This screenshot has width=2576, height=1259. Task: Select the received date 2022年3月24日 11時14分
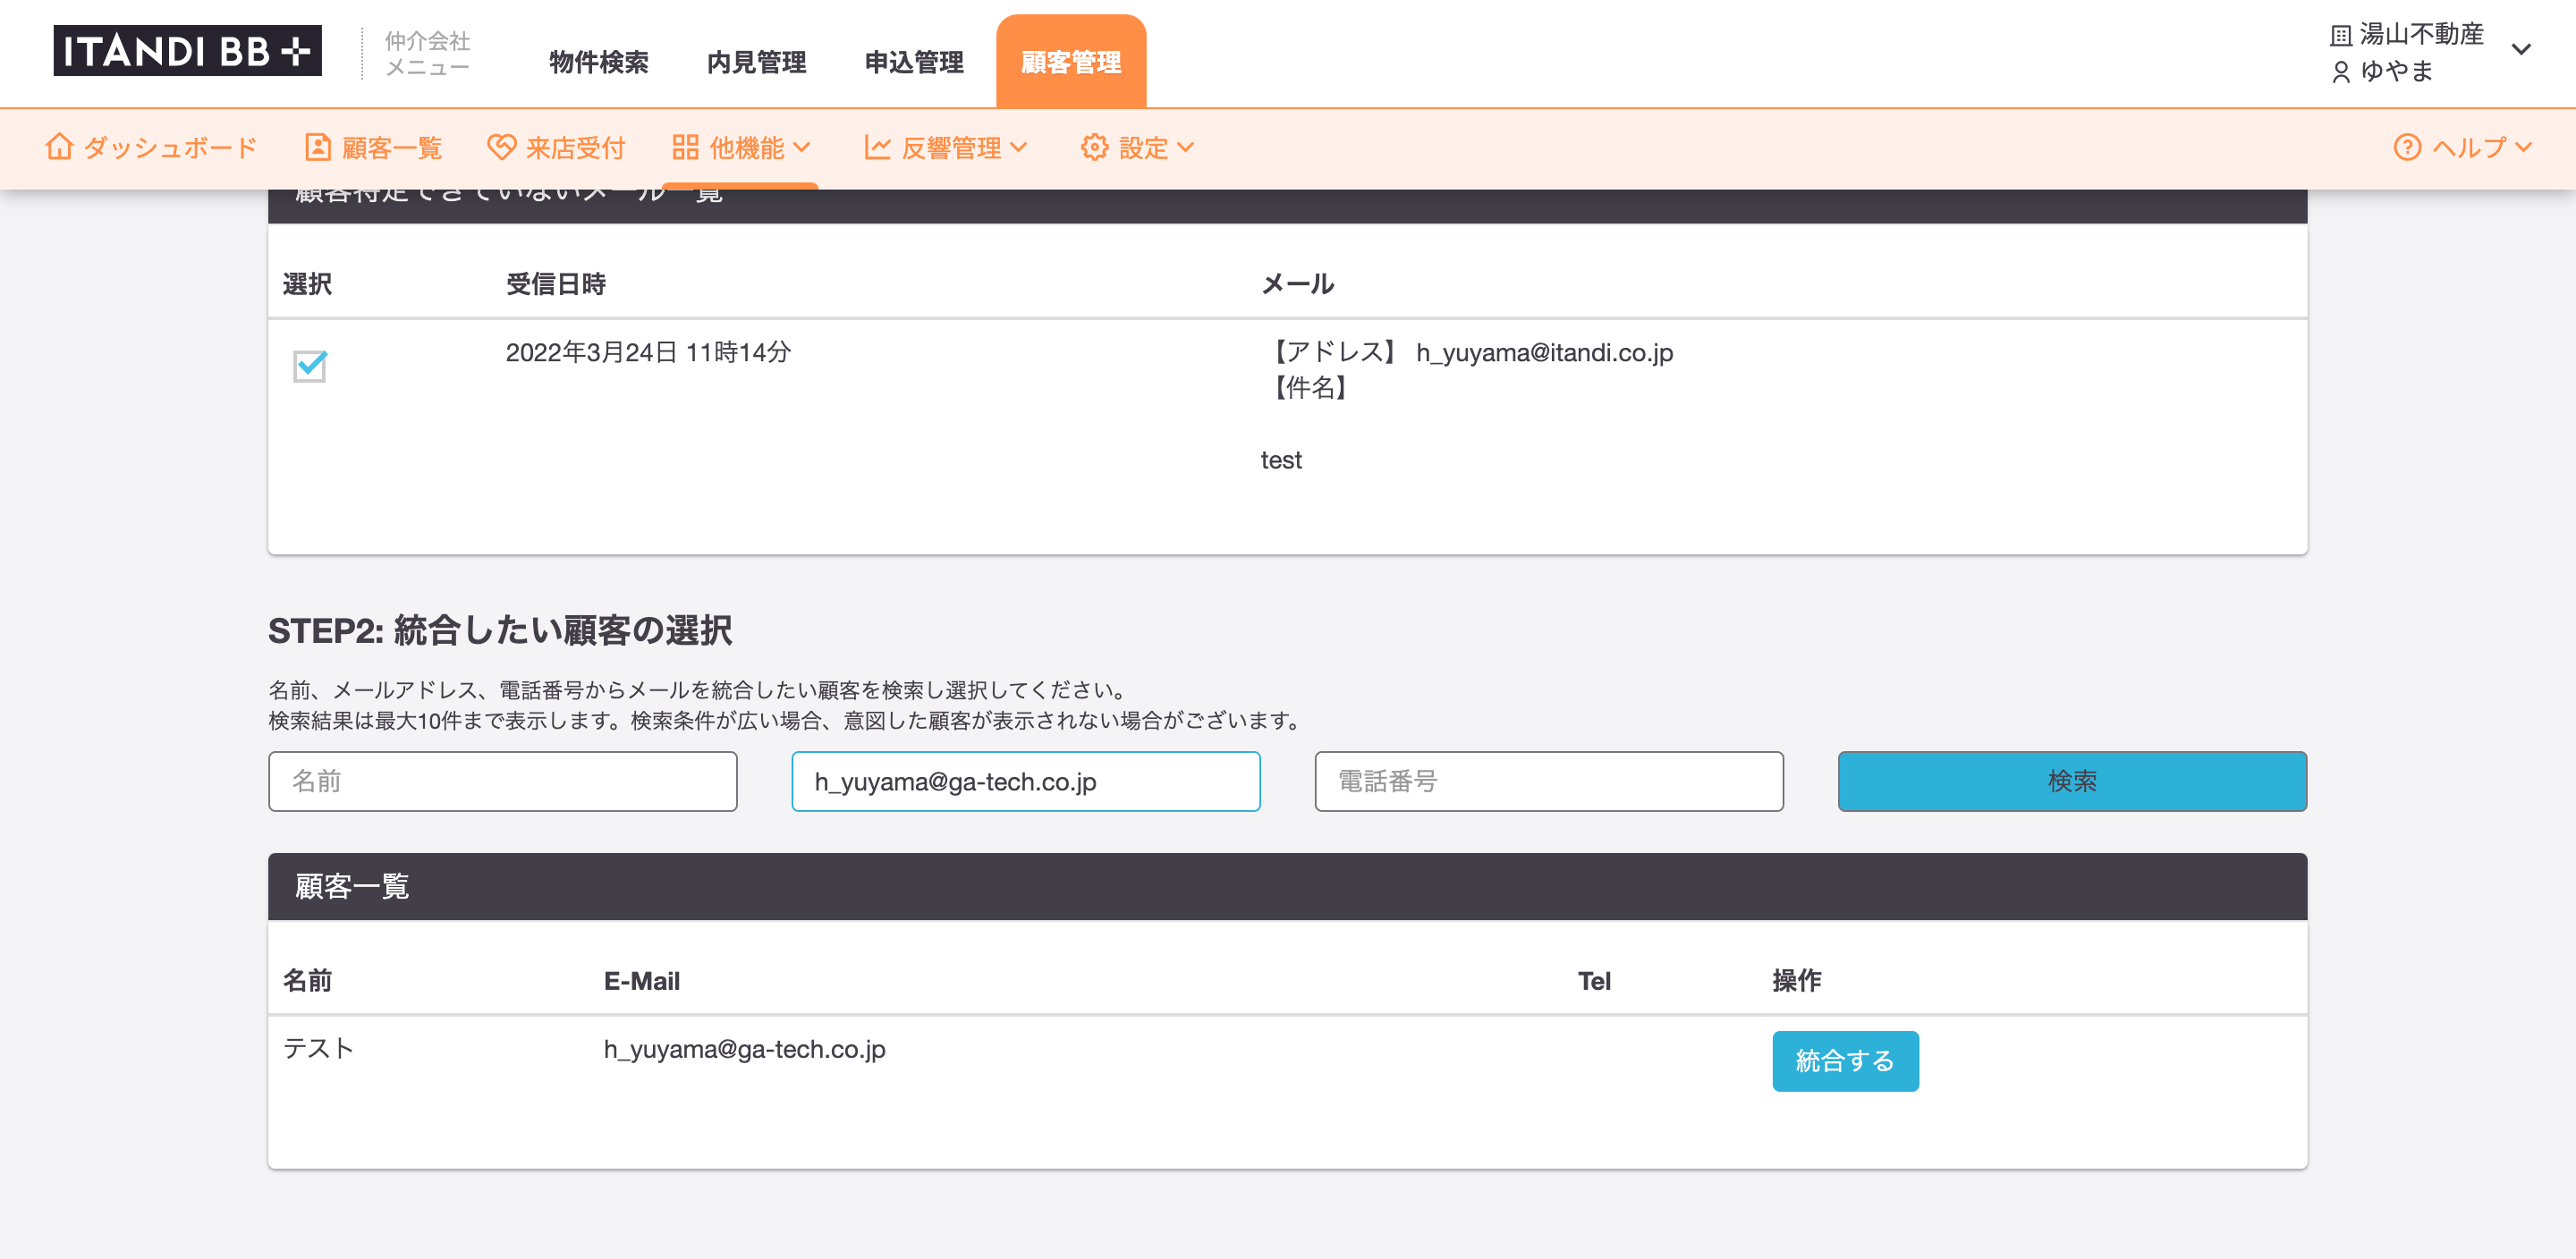(648, 352)
